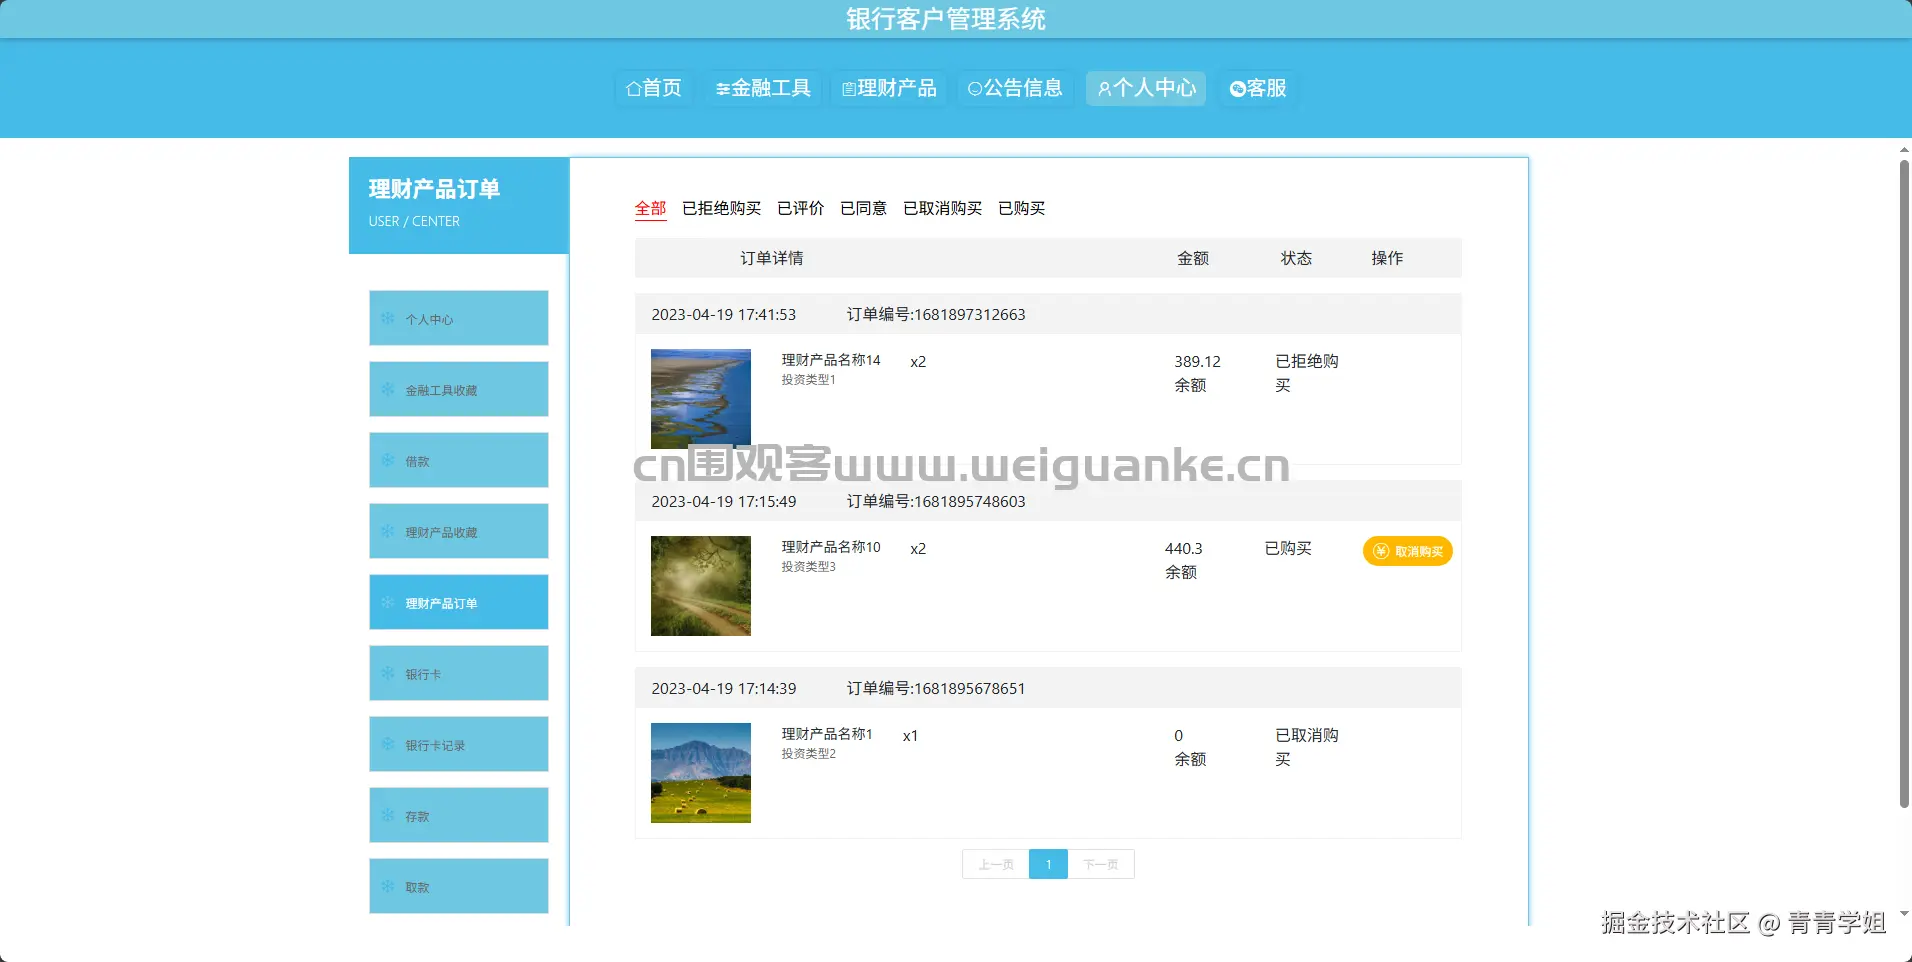Click order date 2023-04-19 17:41:53

coord(724,314)
